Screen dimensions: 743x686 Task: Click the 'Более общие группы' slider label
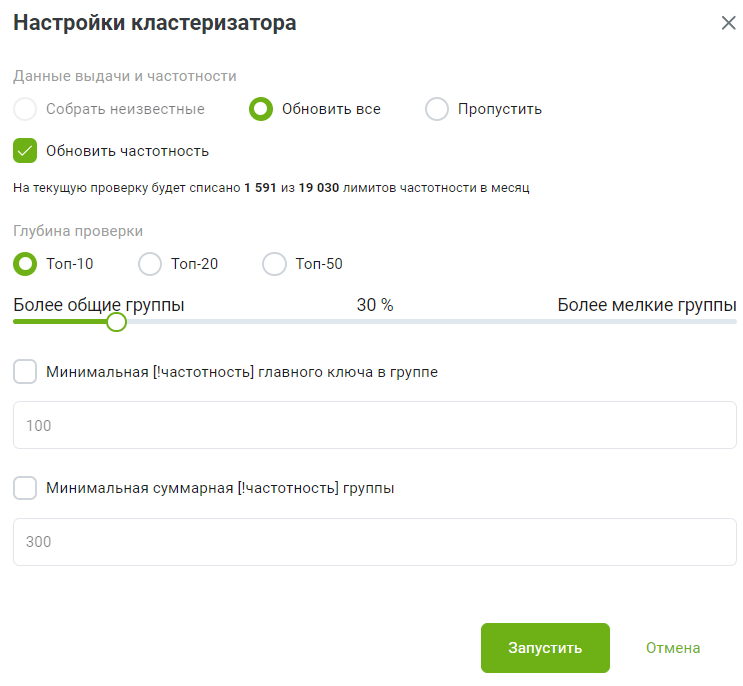99,305
